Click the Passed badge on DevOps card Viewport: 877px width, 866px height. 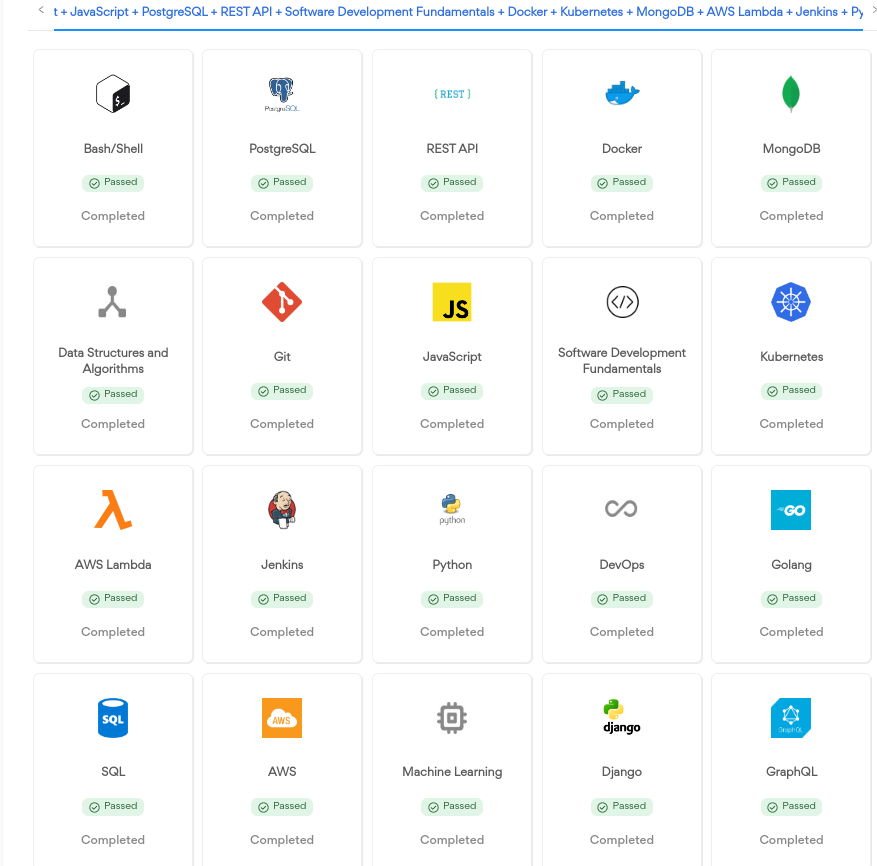pyautogui.click(x=622, y=599)
